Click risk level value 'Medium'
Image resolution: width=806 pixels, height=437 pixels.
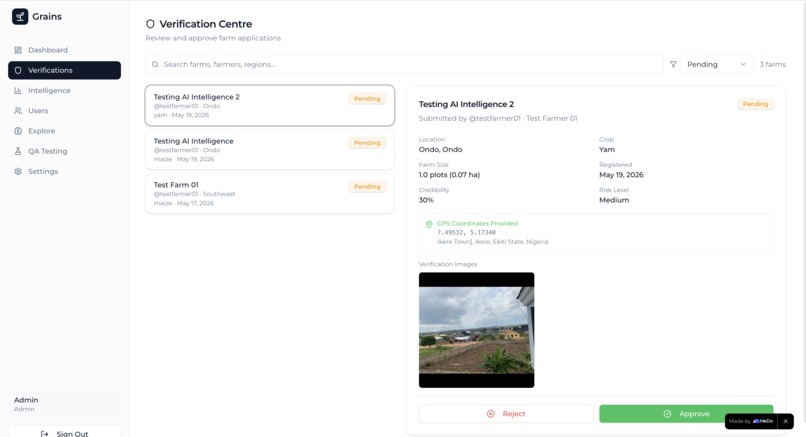(614, 200)
